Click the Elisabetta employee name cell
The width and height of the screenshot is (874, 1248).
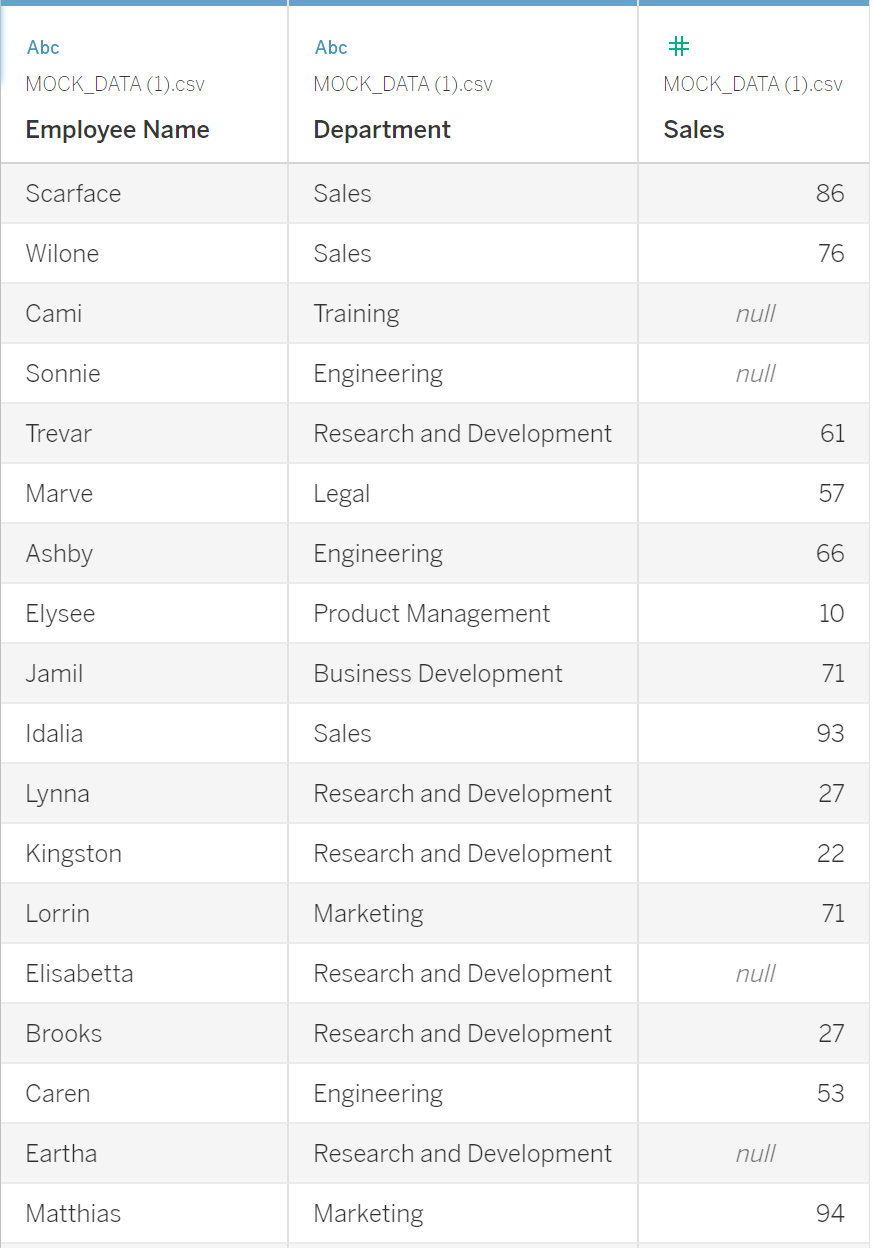point(79,973)
